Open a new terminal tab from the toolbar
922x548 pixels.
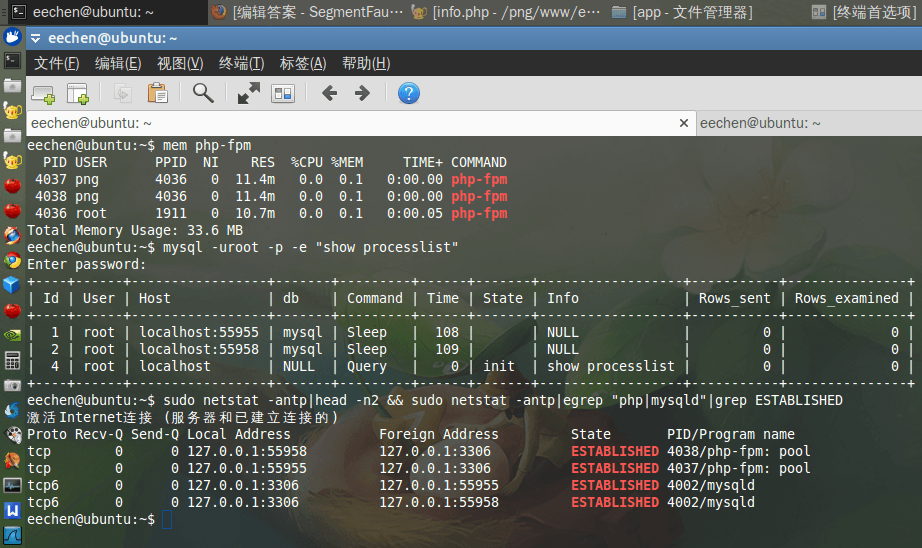point(44,93)
